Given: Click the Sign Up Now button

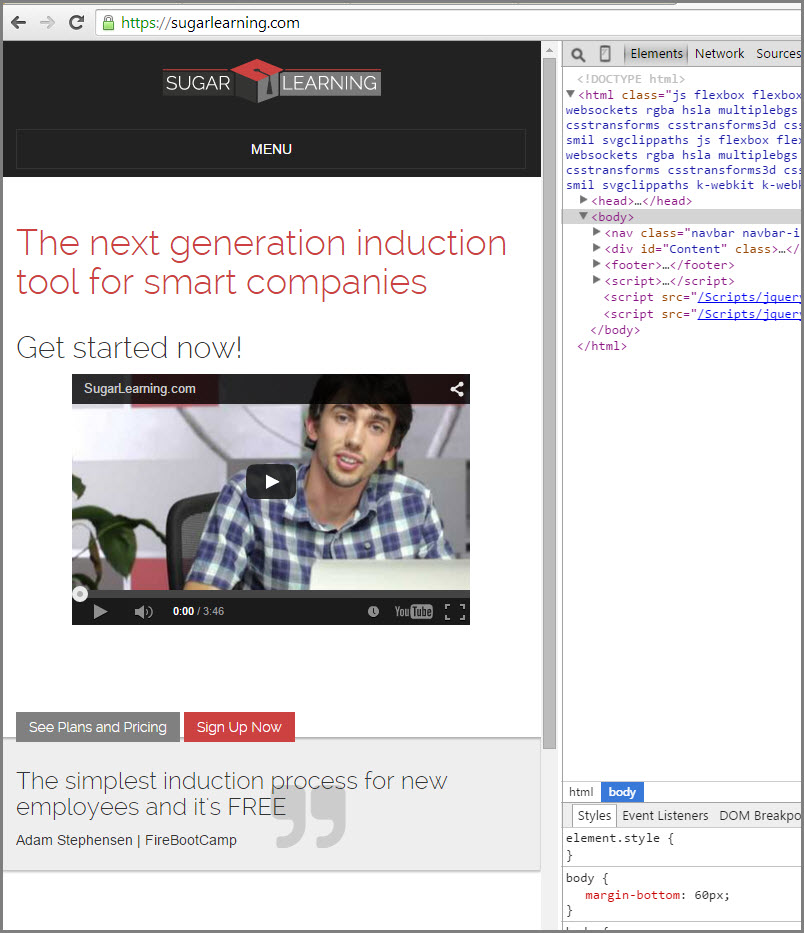Looking at the screenshot, I should coord(239,727).
